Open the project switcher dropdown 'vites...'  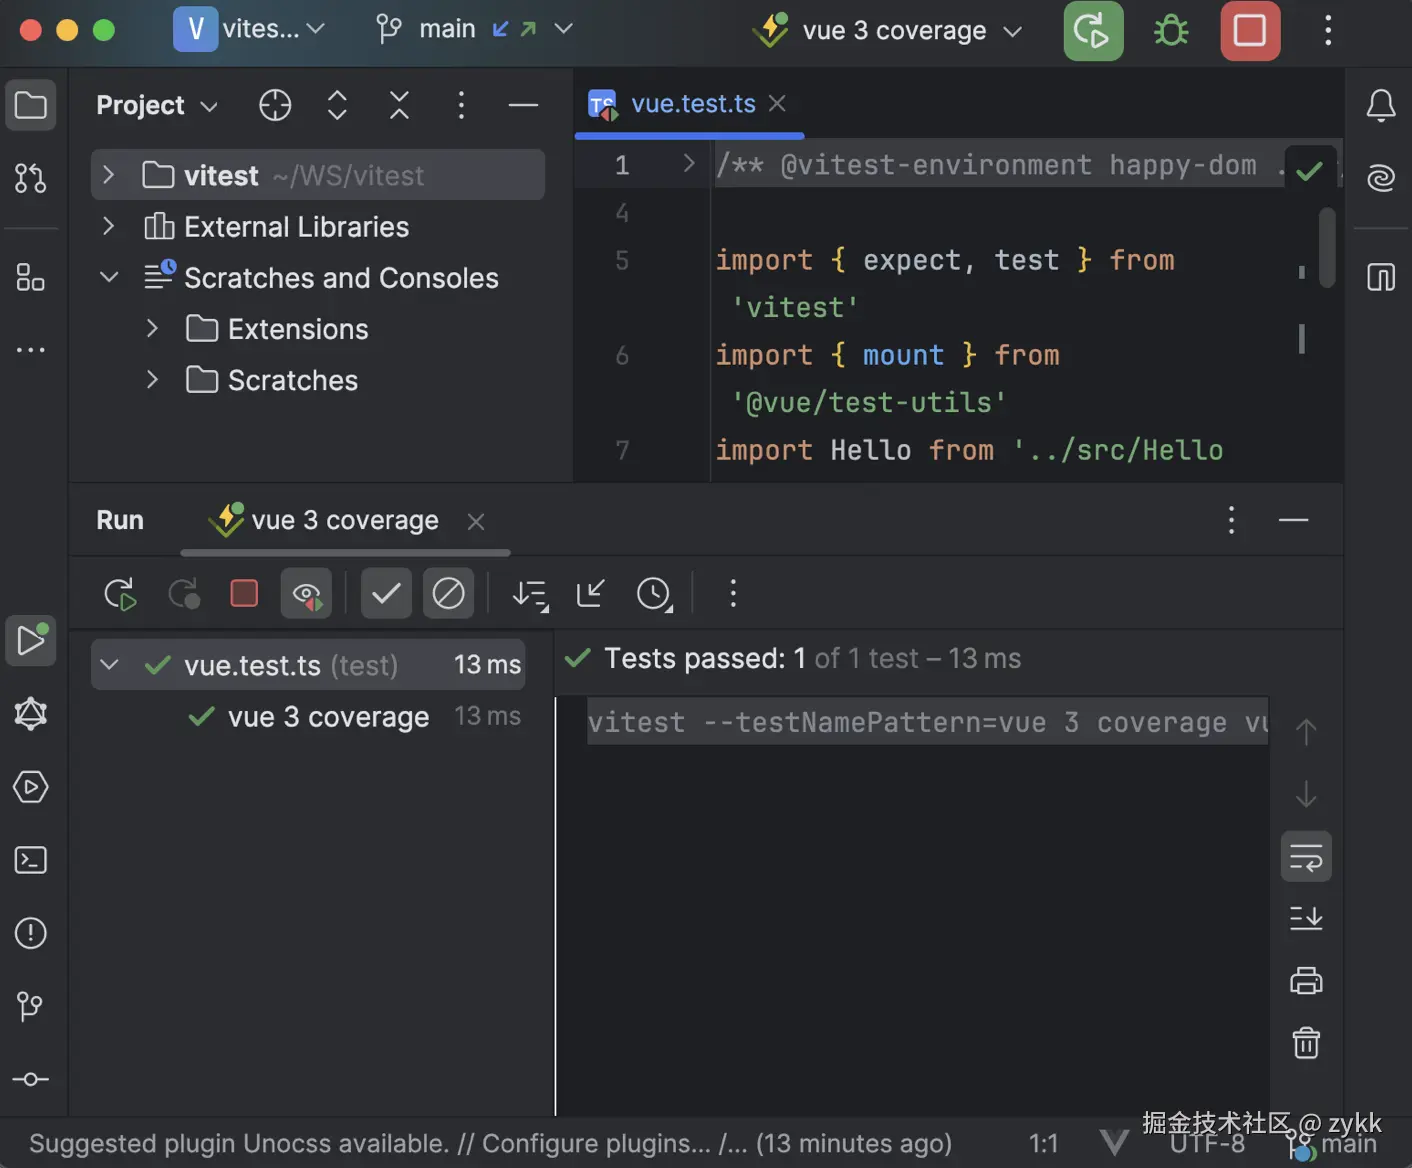click(250, 30)
